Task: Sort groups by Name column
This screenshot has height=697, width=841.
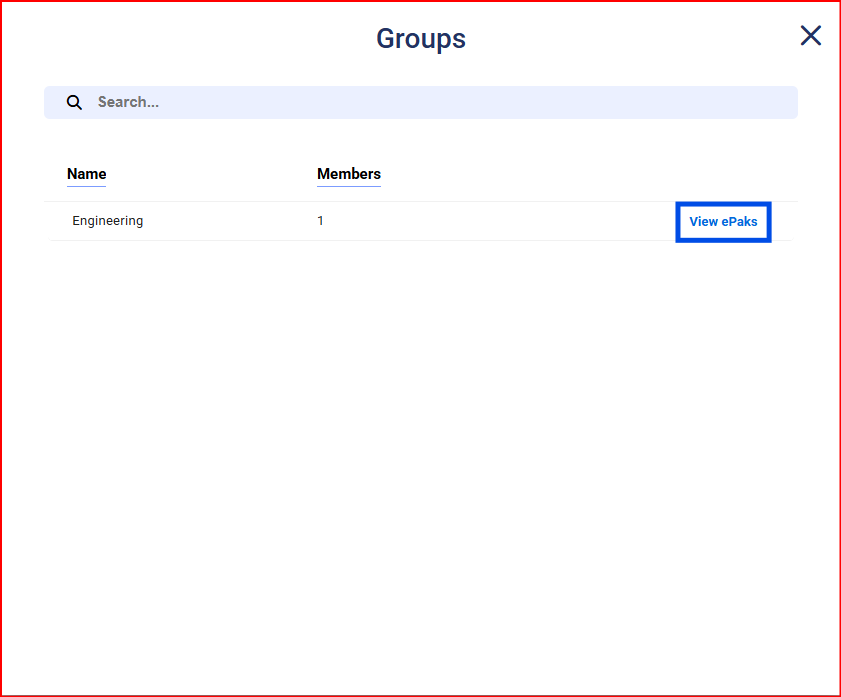Action: (x=86, y=174)
